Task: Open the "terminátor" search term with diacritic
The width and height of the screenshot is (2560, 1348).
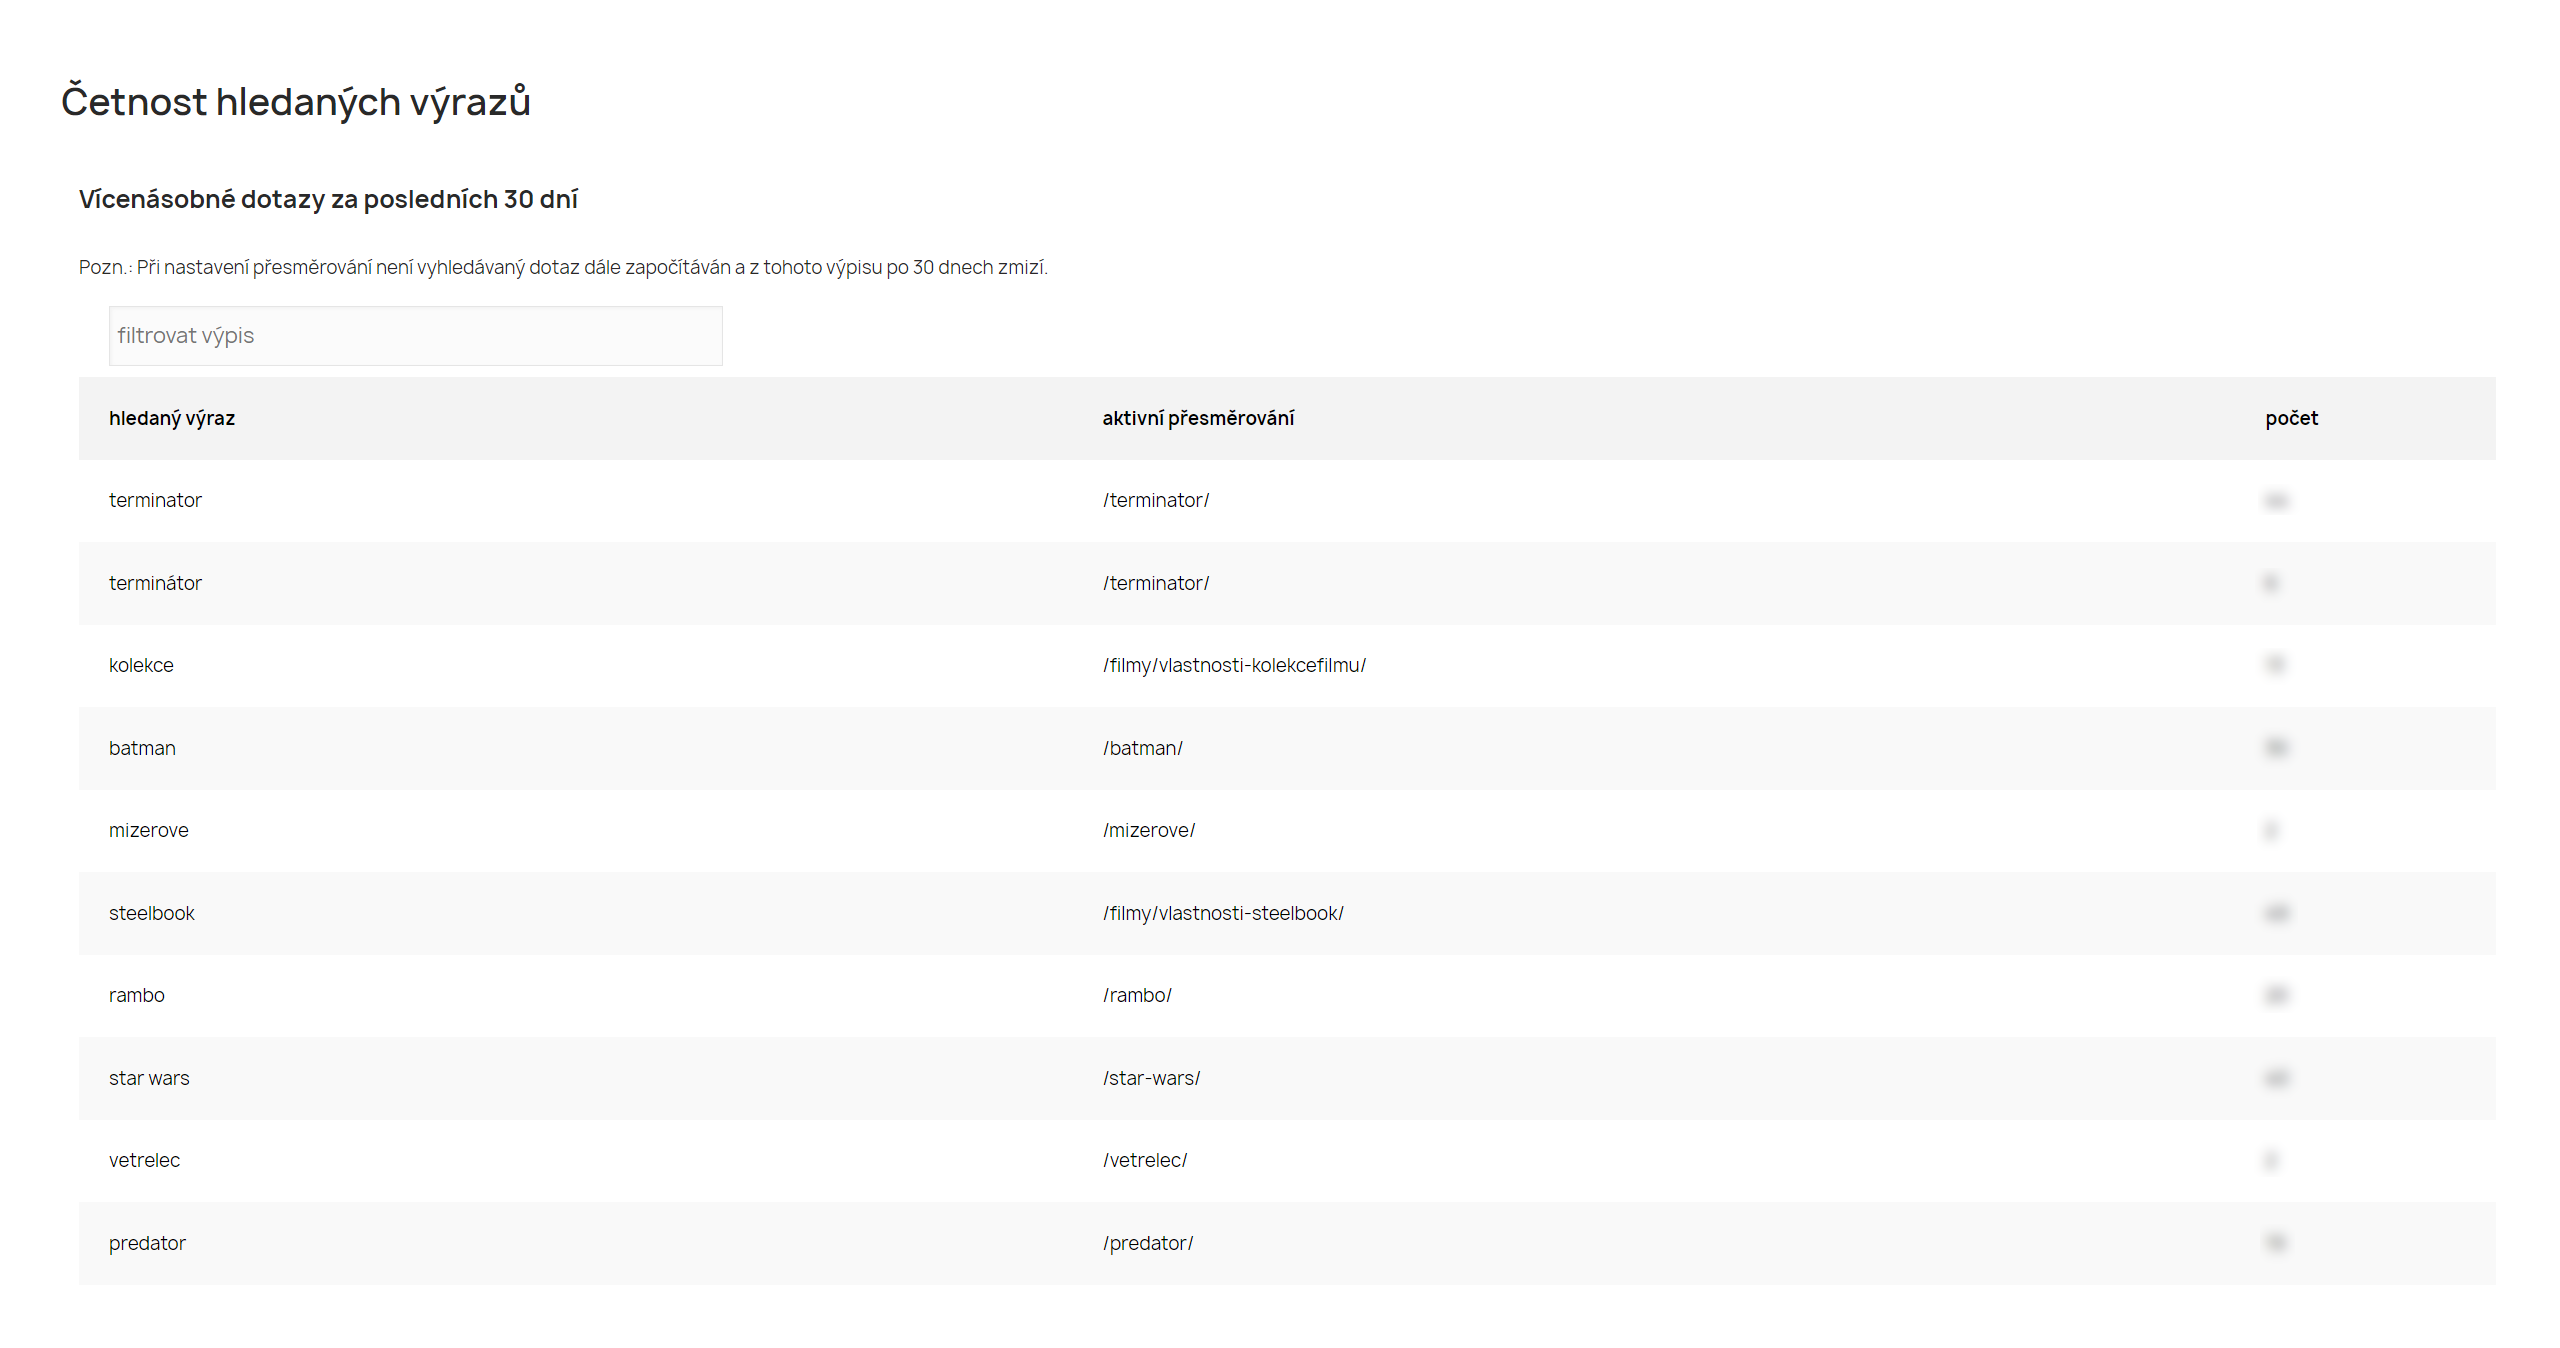Action: [155, 583]
